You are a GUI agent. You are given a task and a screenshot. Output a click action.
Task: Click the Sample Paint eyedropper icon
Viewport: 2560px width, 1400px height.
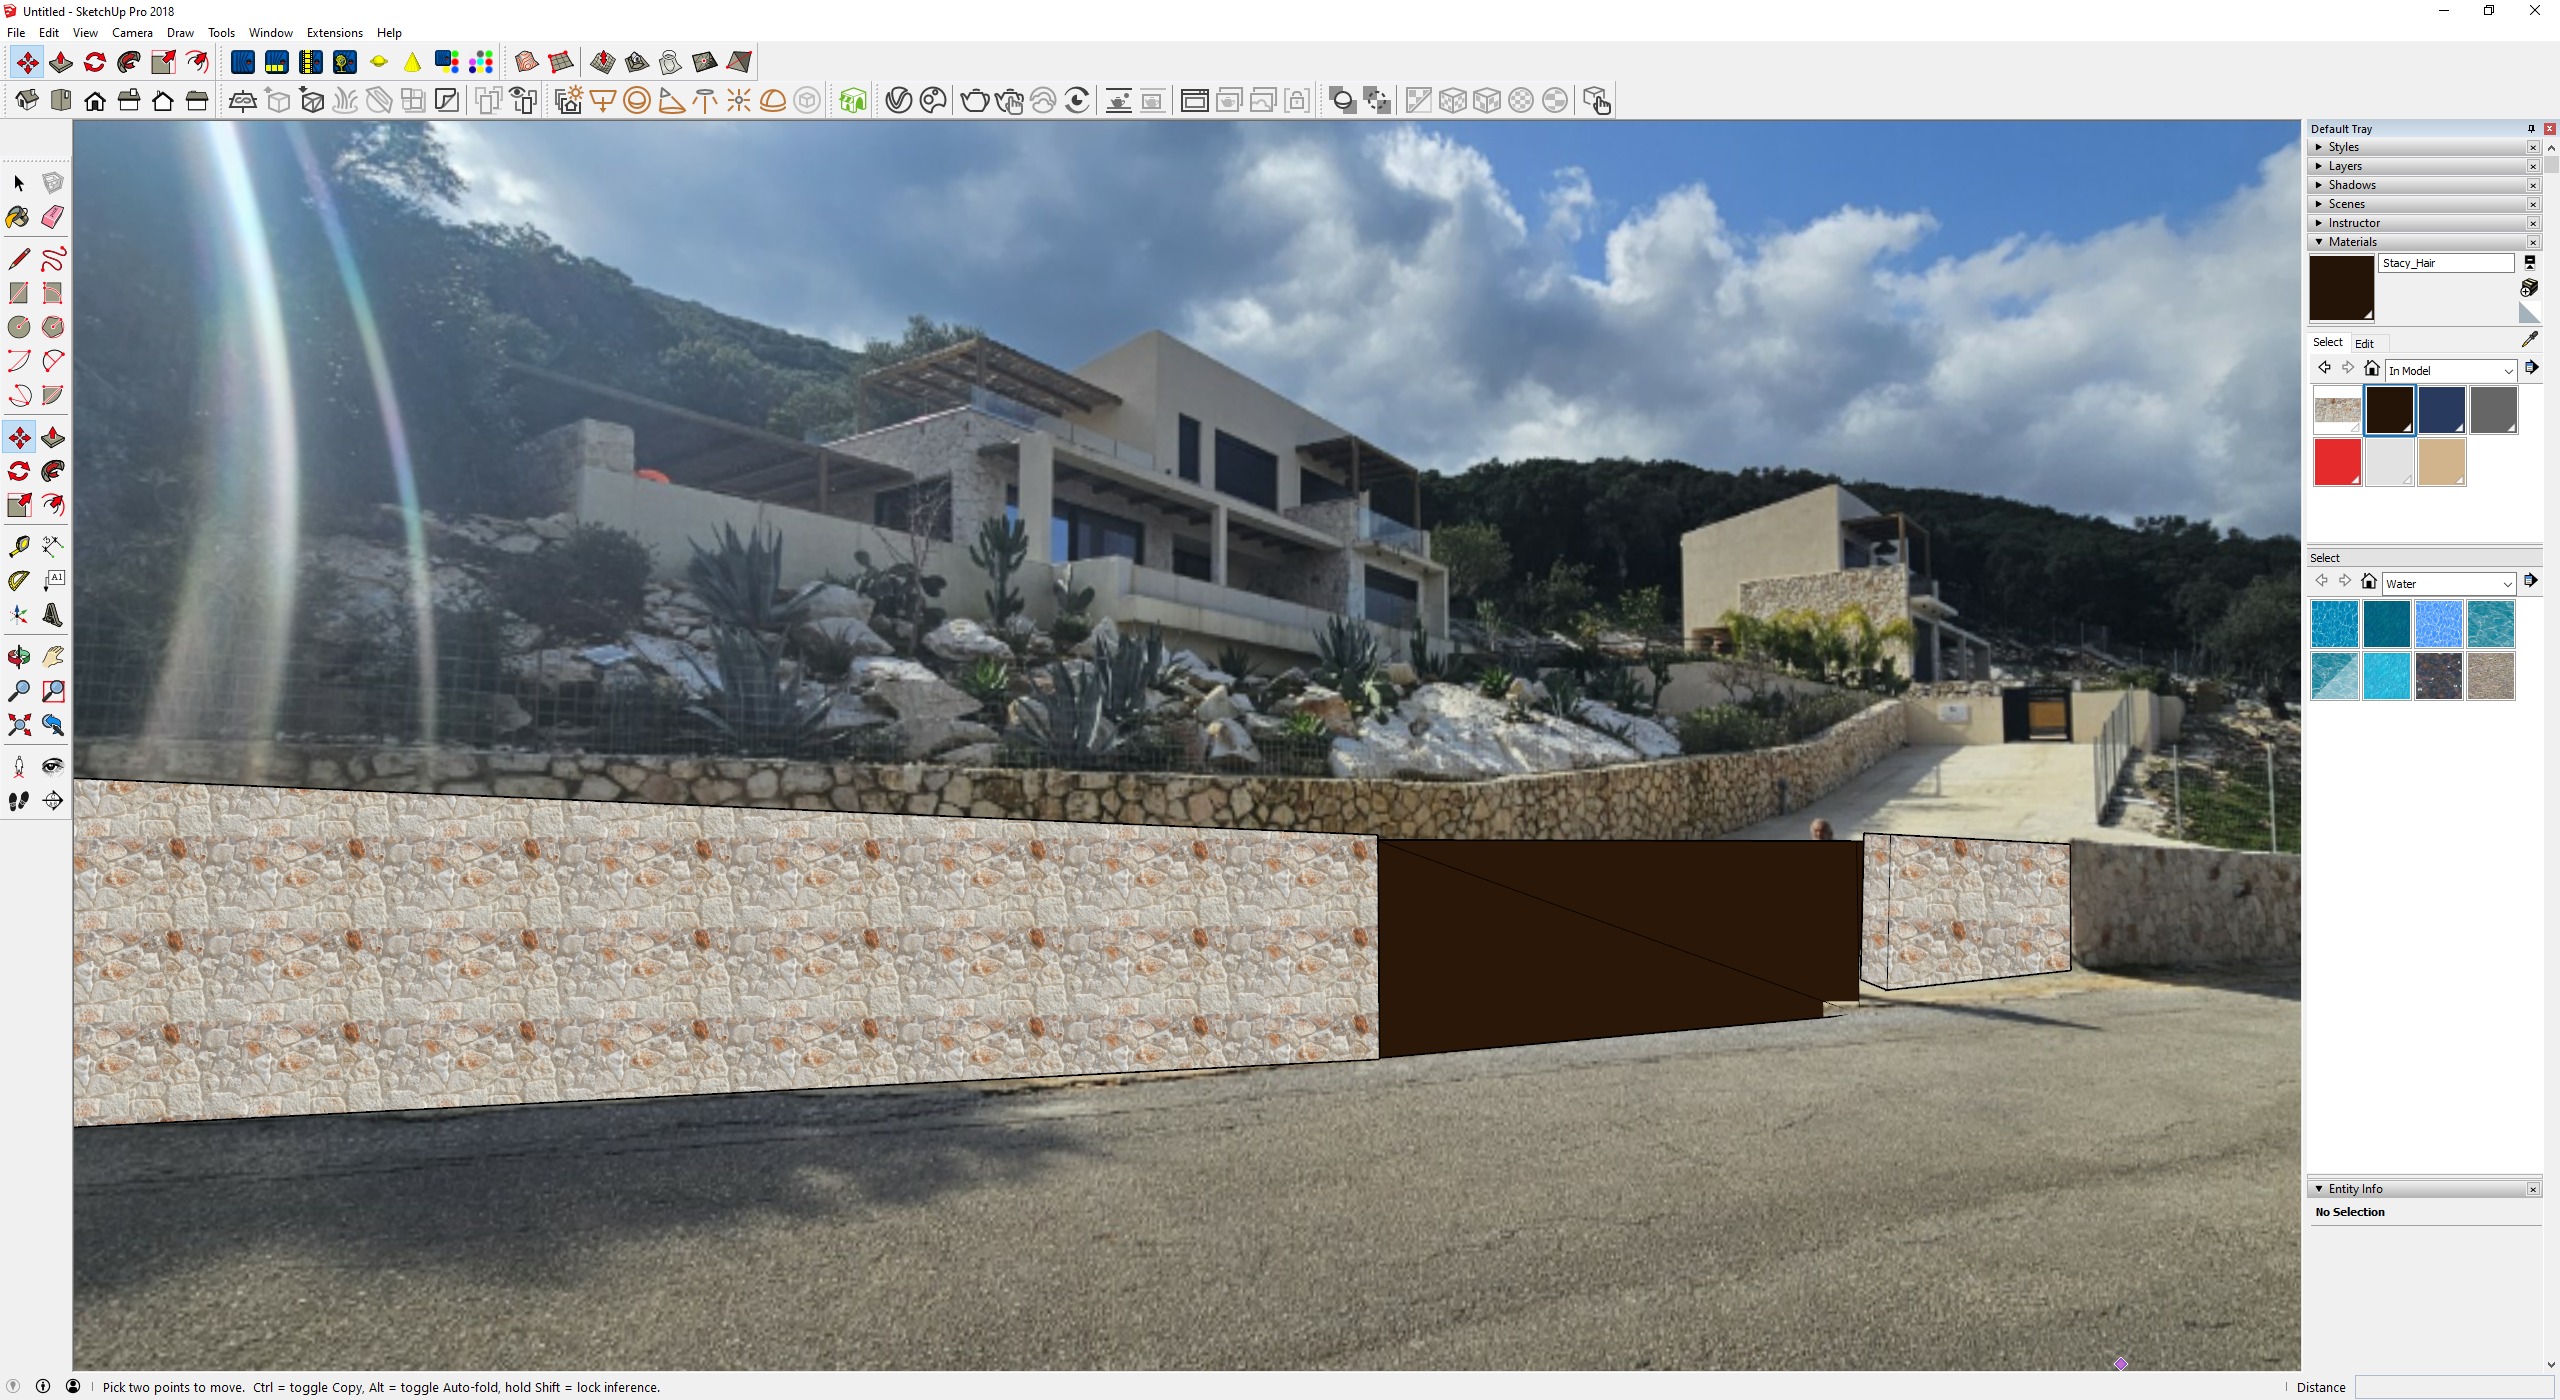coord(2529,340)
